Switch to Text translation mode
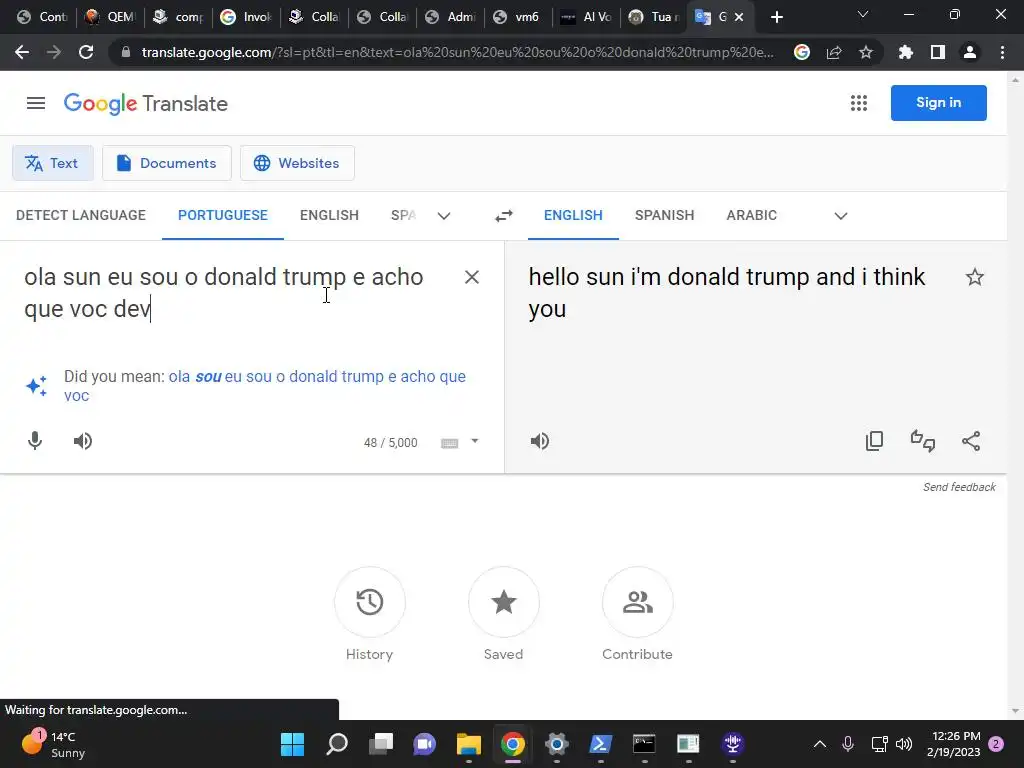 point(52,163)
